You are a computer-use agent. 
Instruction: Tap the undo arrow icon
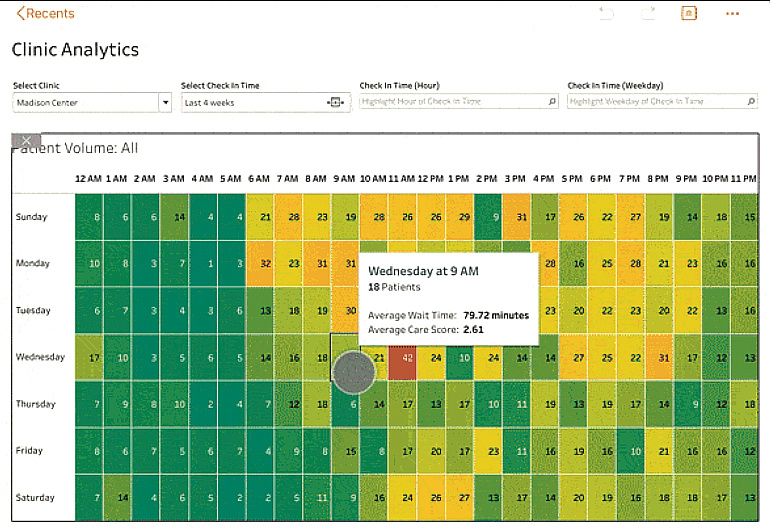(x=606, y=13)
